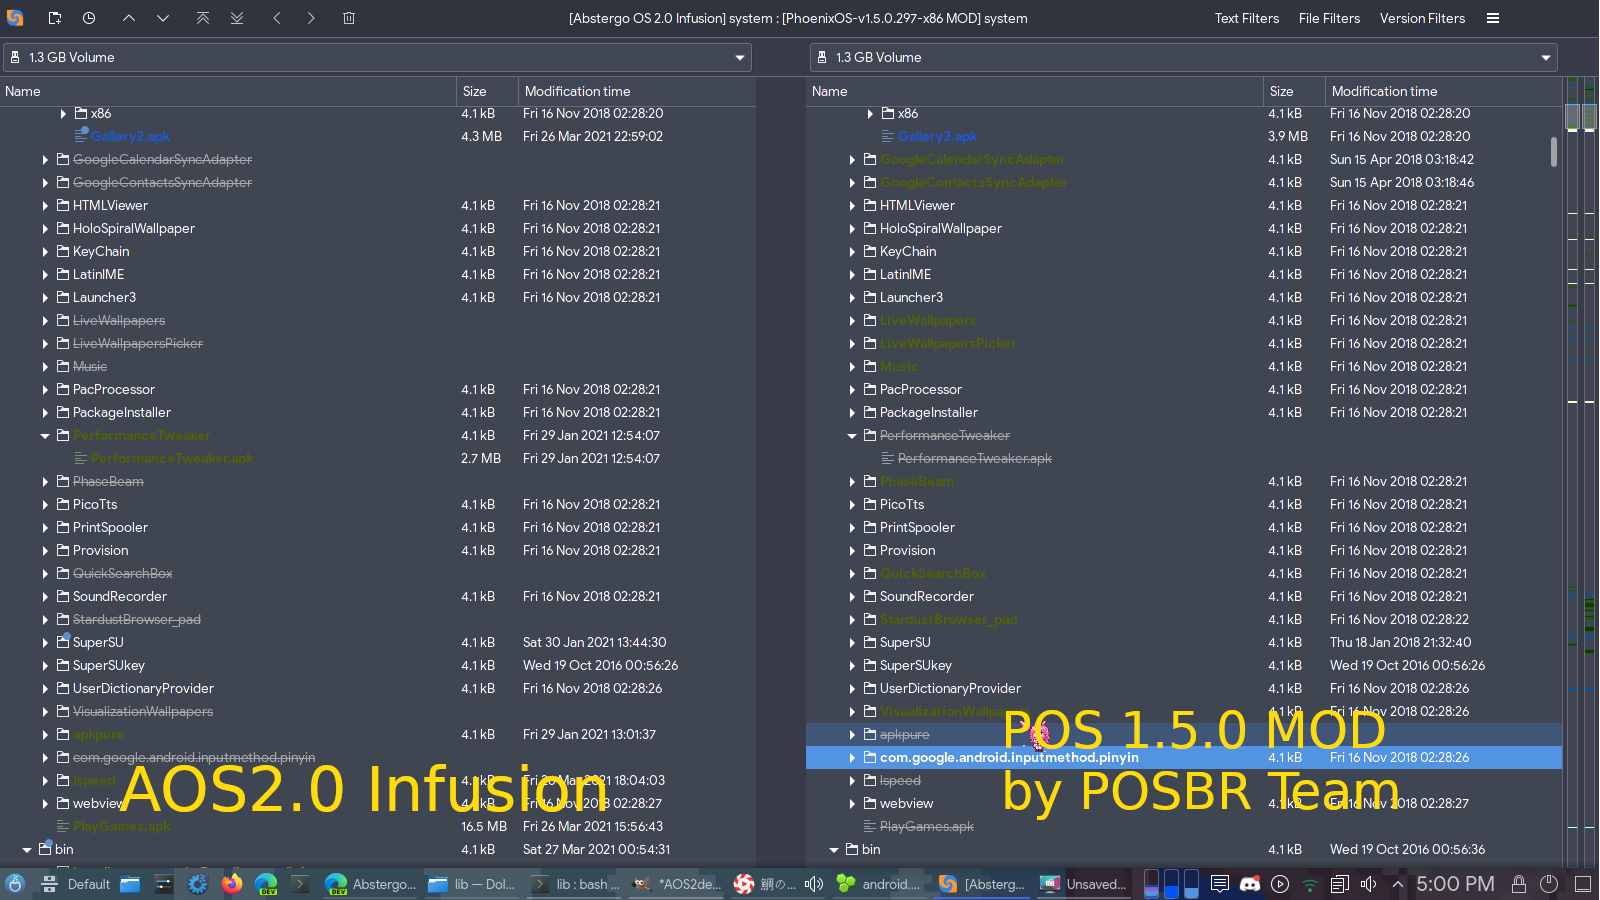Screen dimensions: 1600x900
Task: Select PerformanceTweaker.apk in left pane
Action: tap(172, 459)
